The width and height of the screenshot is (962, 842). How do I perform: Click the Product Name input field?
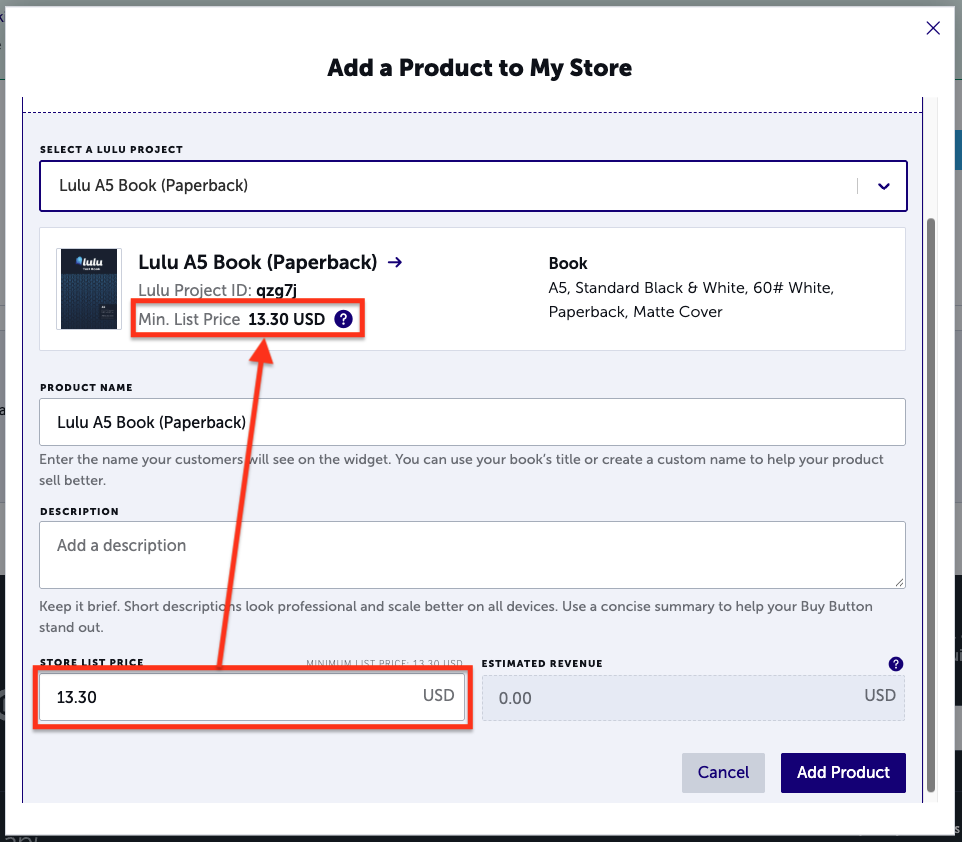click(x=472, y=422)
